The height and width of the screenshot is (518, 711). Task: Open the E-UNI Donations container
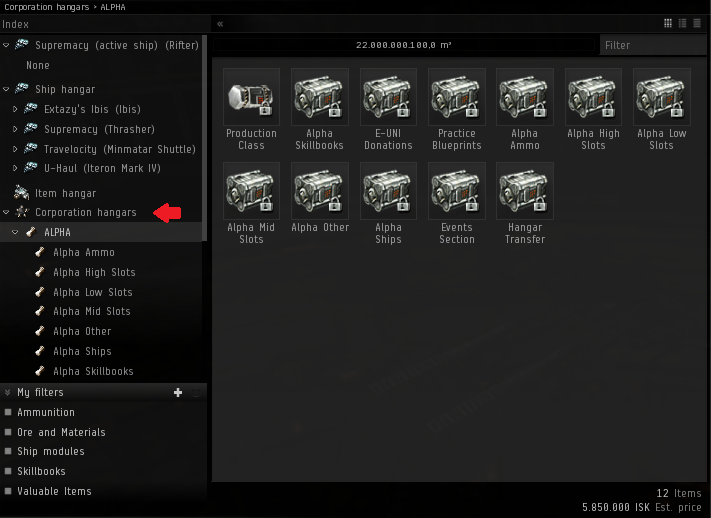pos(388,97)
